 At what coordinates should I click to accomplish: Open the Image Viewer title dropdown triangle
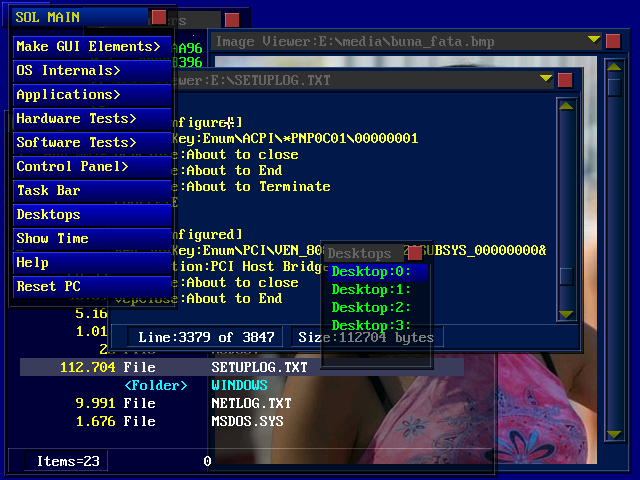(x=594, y=40)
